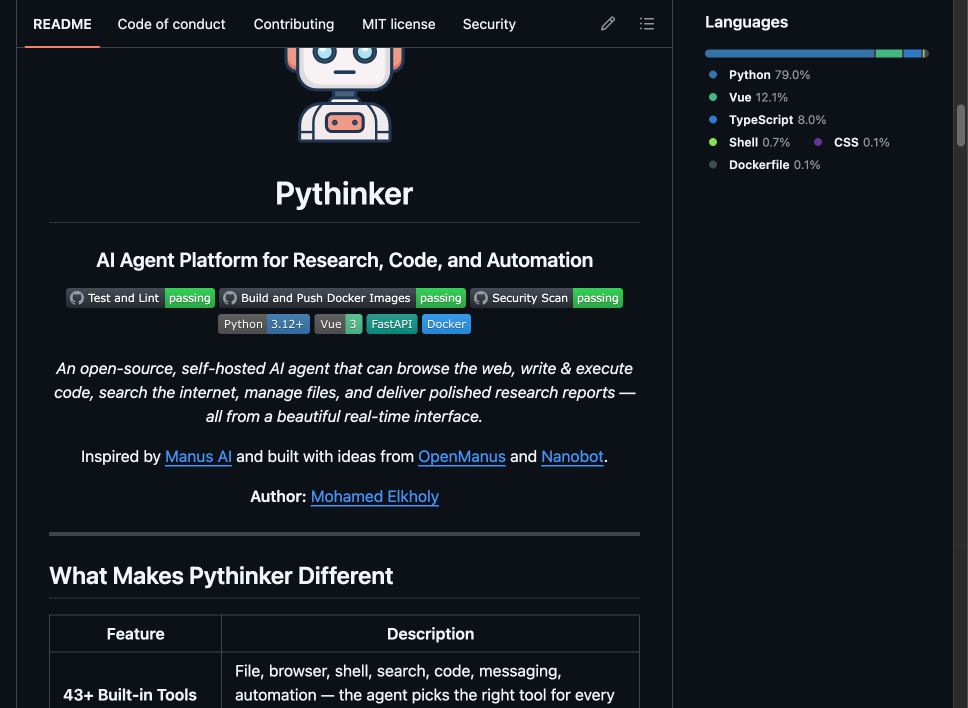This screenshot has height=708, width=968.
Task: Click the TypeScript language dot
Action: tap(714, 119)
